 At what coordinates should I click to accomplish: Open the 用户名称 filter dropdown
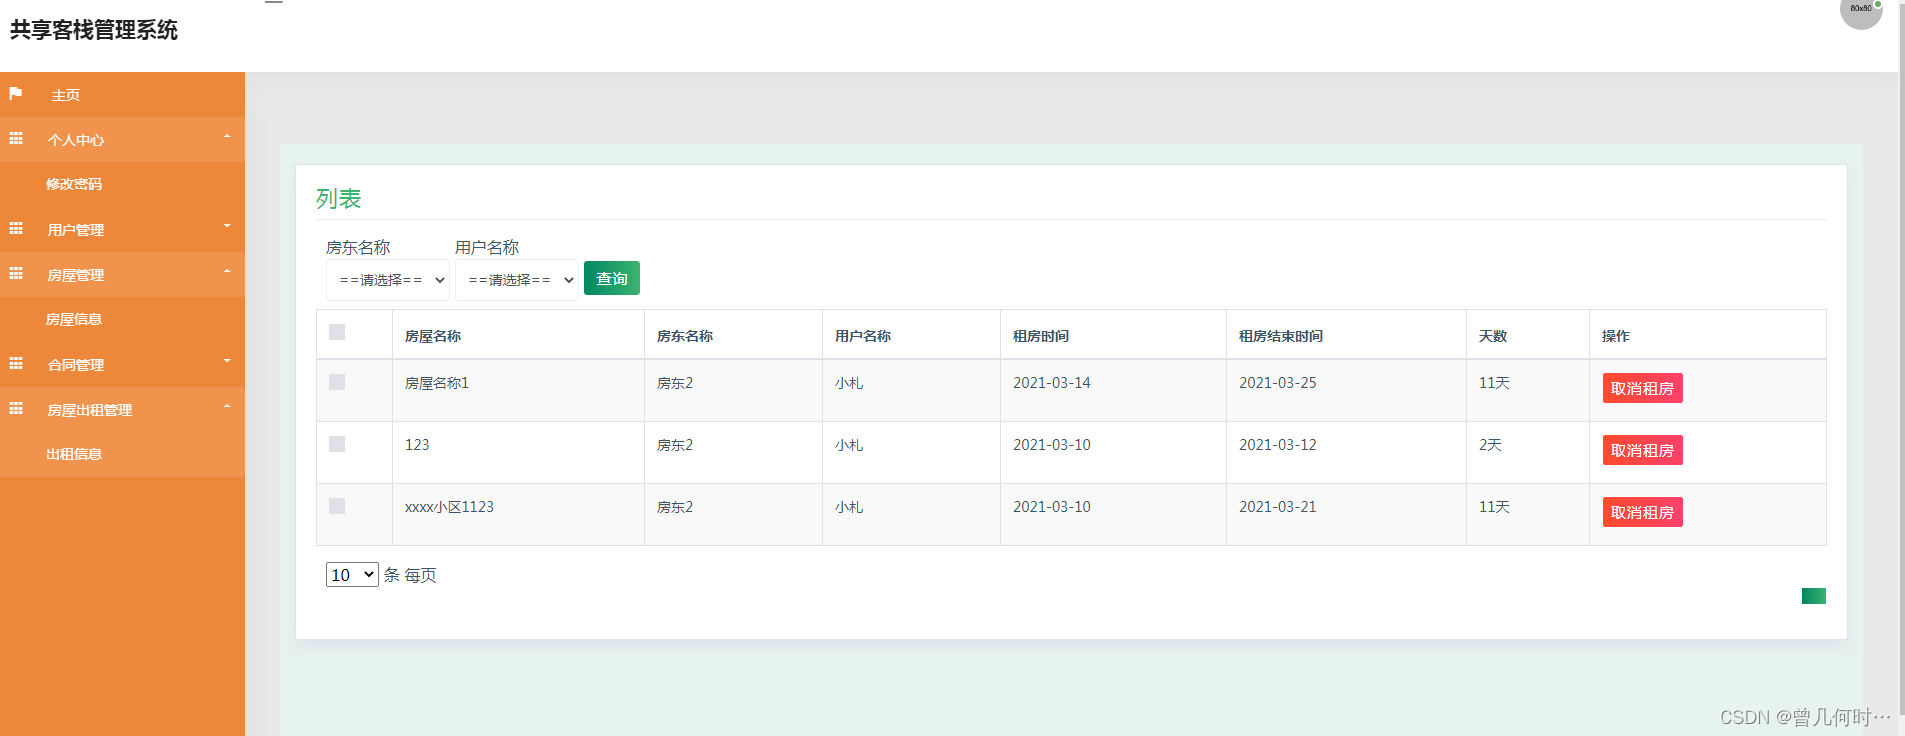coord(517,280)
